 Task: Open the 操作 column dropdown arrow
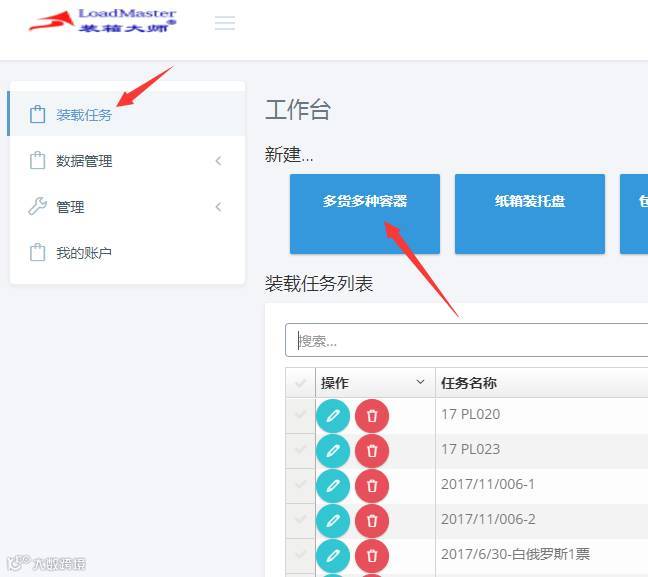point(420,381)
